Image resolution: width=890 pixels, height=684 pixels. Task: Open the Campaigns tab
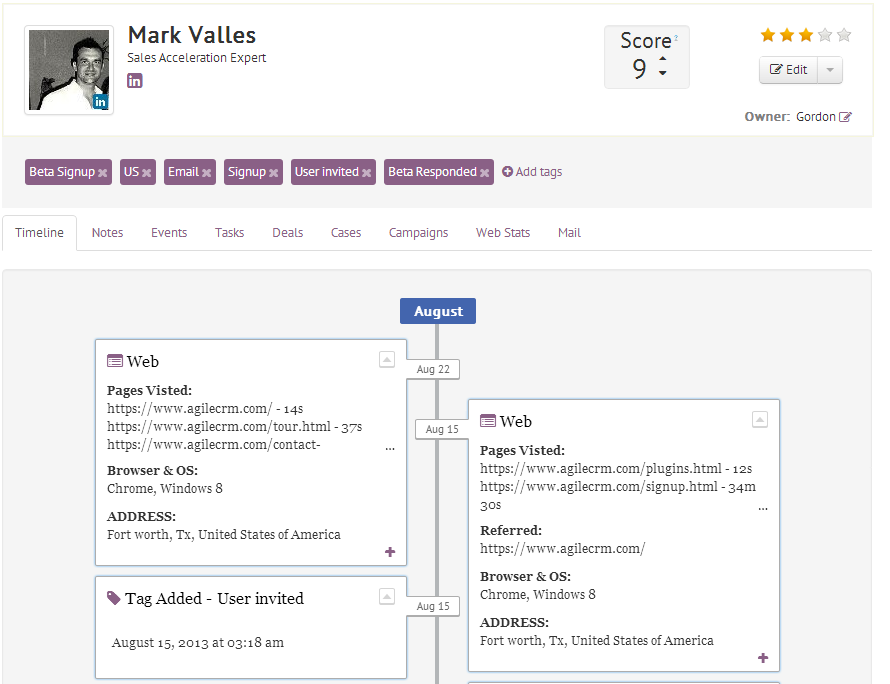(x=418, y=232)
